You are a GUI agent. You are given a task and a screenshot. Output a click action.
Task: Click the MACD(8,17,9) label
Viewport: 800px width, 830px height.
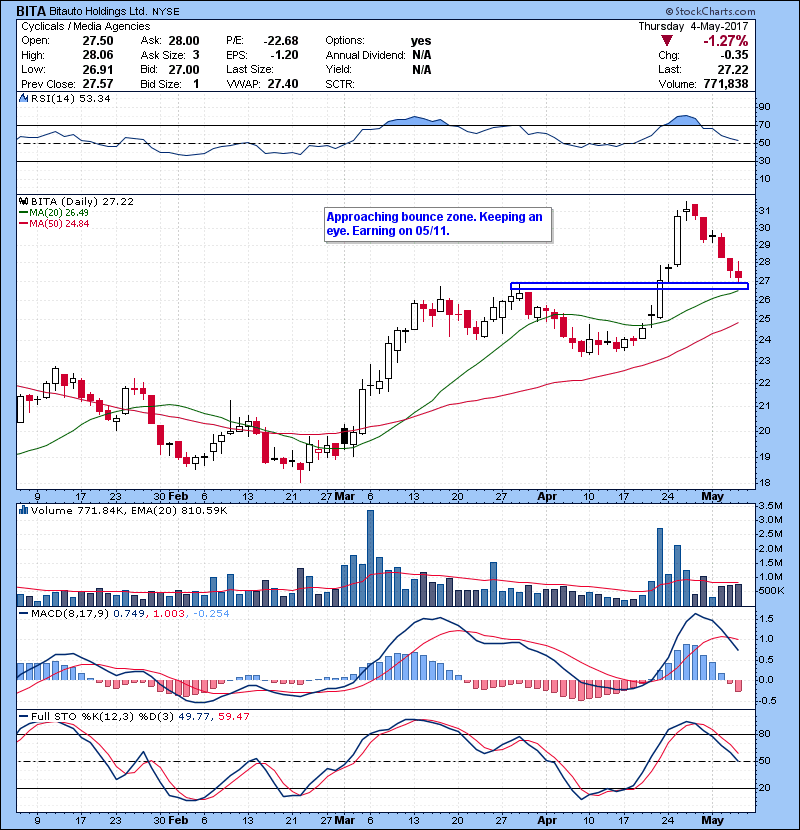(70, 614)
